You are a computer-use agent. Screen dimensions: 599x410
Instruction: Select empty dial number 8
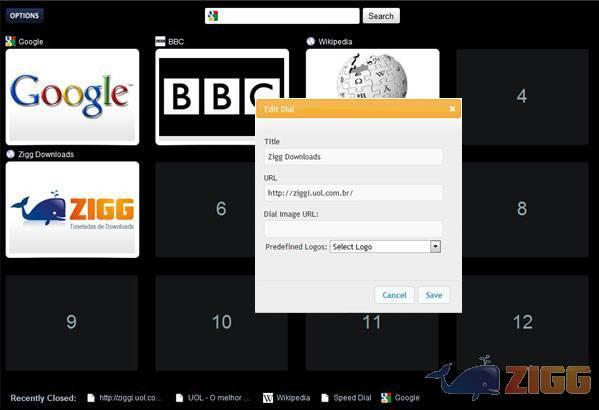[x=525, y=209]
